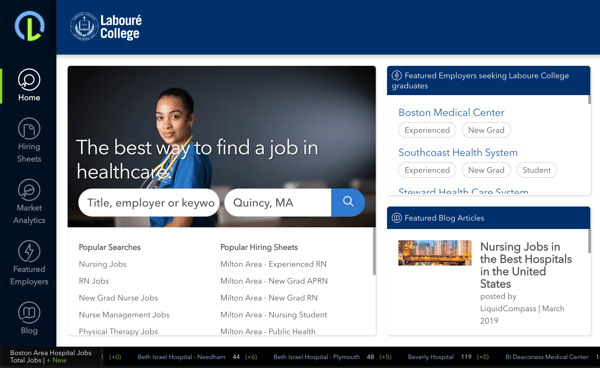Open the Market Analytics icon
The image size is (600, 368).
point(29,190)
